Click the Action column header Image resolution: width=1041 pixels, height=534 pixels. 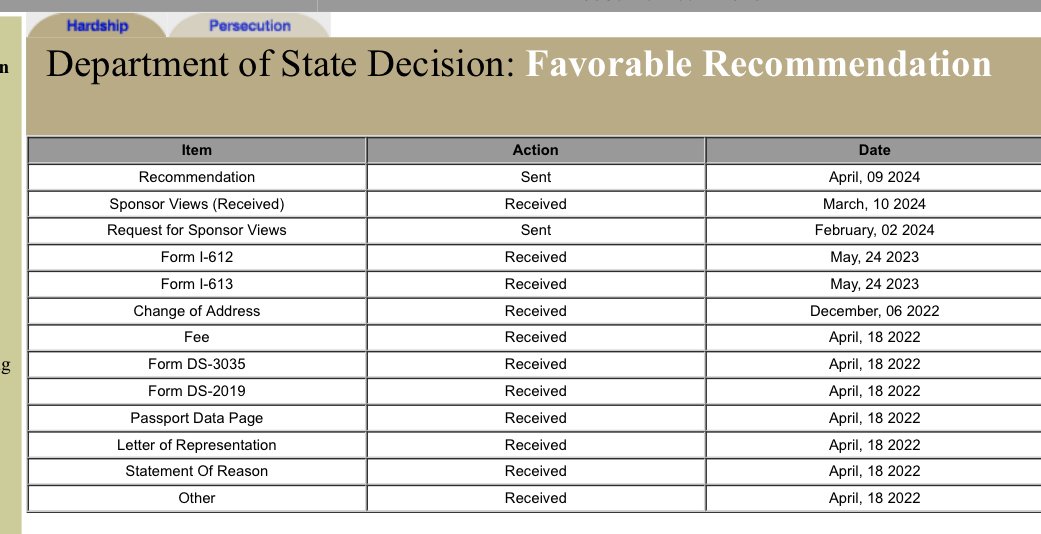pos(535,150)
